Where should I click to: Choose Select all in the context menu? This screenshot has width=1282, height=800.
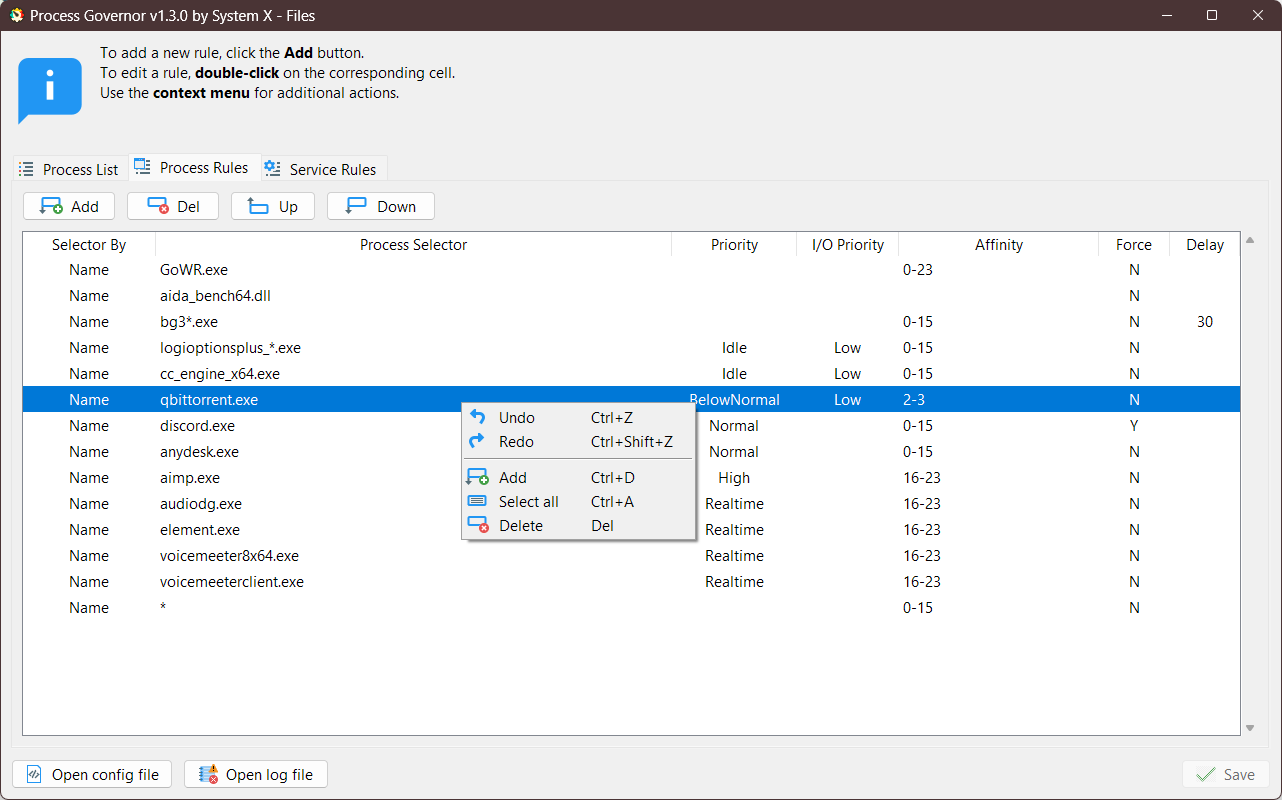578,502
